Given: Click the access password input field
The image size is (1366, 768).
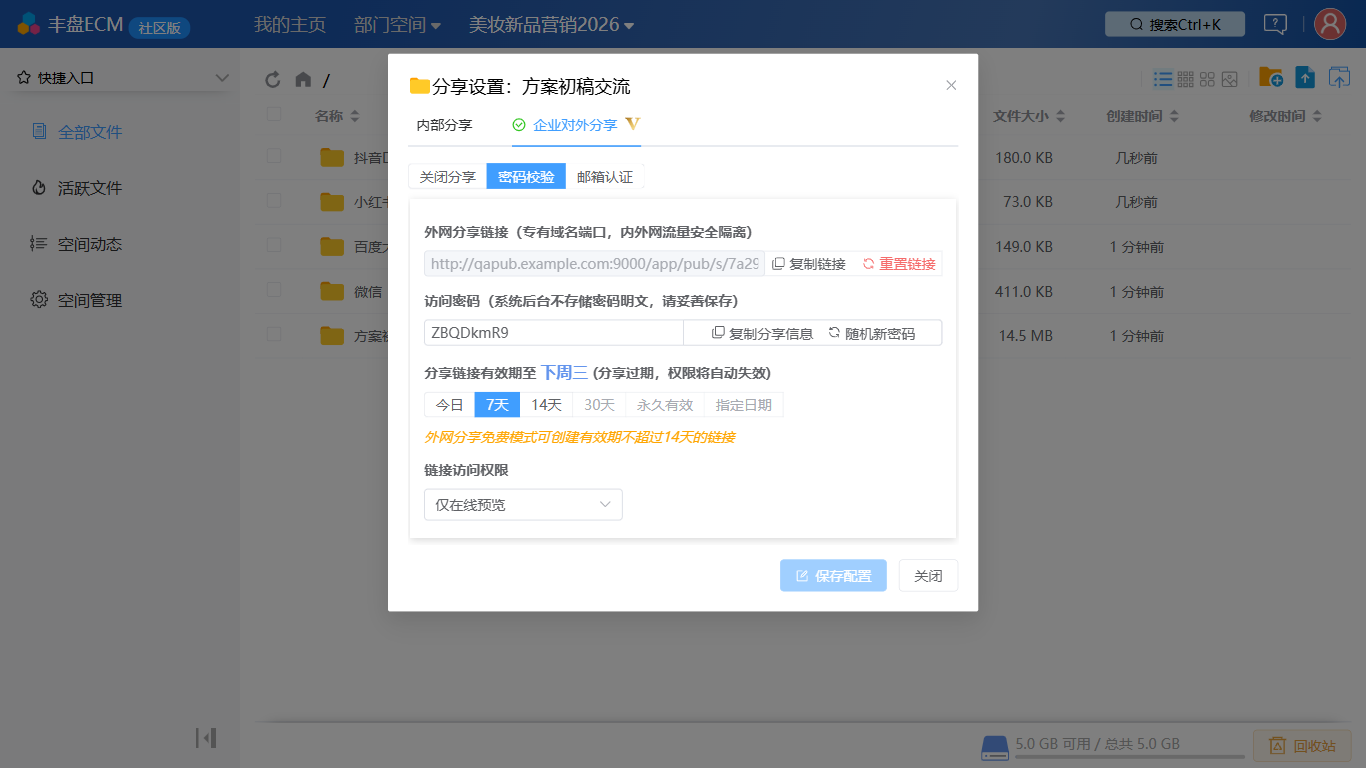Looking at the screenshot, I should (x=554, y=333).
